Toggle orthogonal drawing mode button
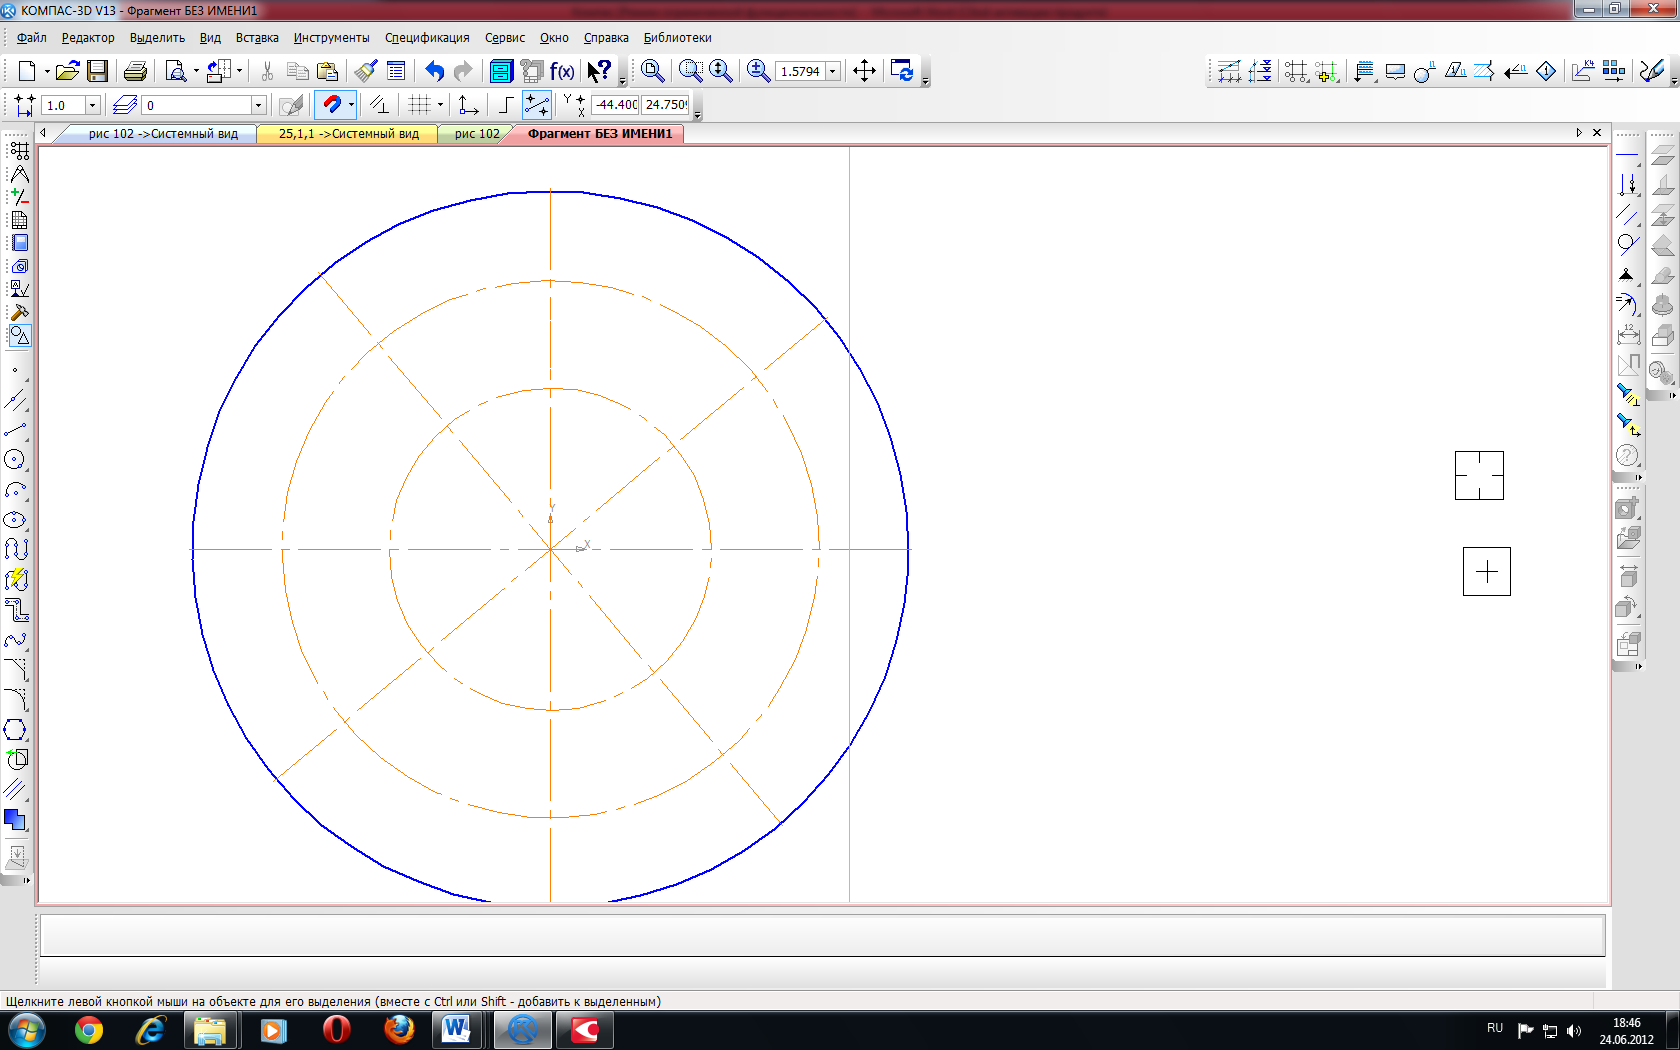 coord(505,104)
